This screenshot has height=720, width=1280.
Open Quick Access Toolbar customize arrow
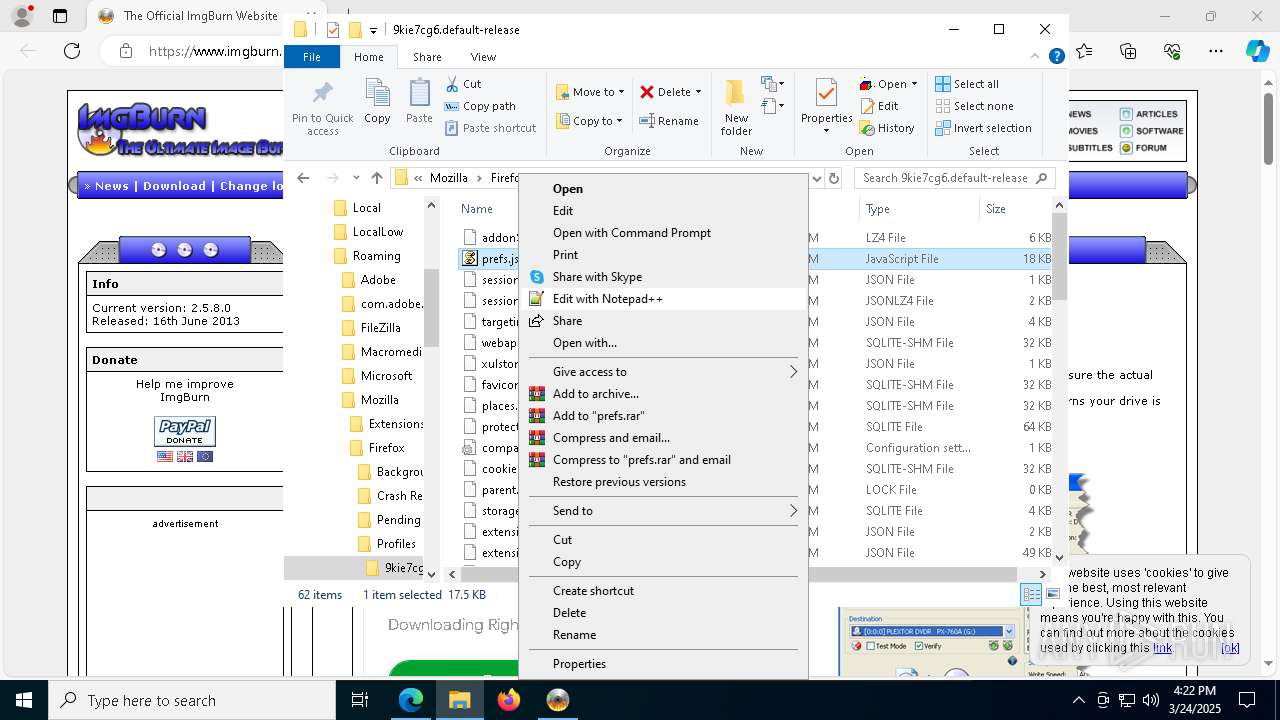point(373,30)
